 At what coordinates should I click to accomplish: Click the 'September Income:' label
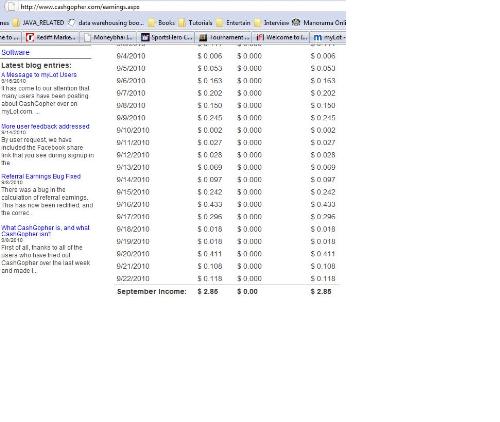point(152,292)
